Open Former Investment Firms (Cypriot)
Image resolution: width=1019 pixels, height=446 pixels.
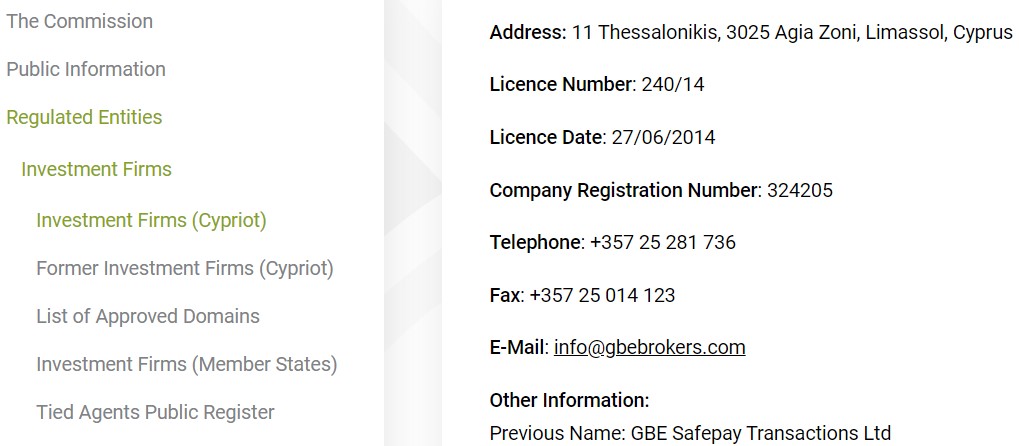pos(185,268)
